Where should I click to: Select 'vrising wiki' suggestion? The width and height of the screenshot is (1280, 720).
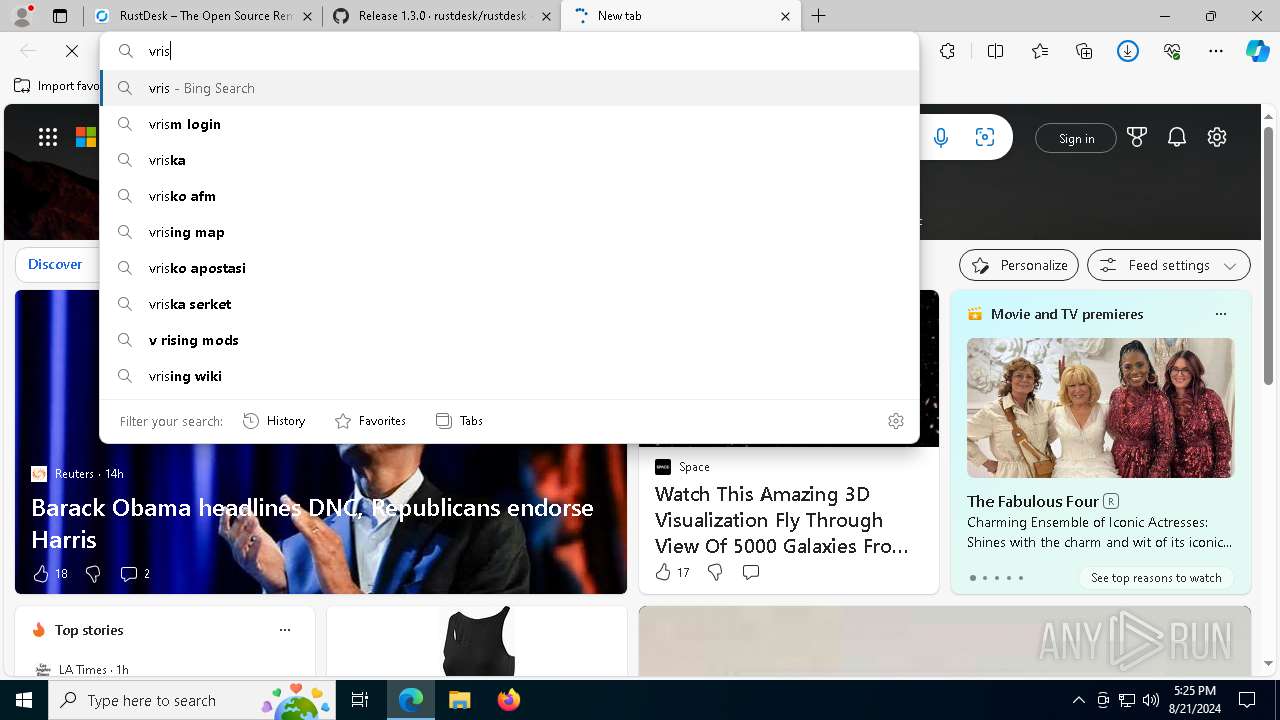tap(509, 376)
